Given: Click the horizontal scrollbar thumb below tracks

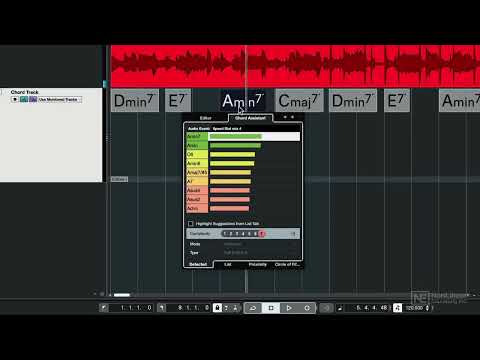Looking at the screenshot, I should click(x=122, y=295).
